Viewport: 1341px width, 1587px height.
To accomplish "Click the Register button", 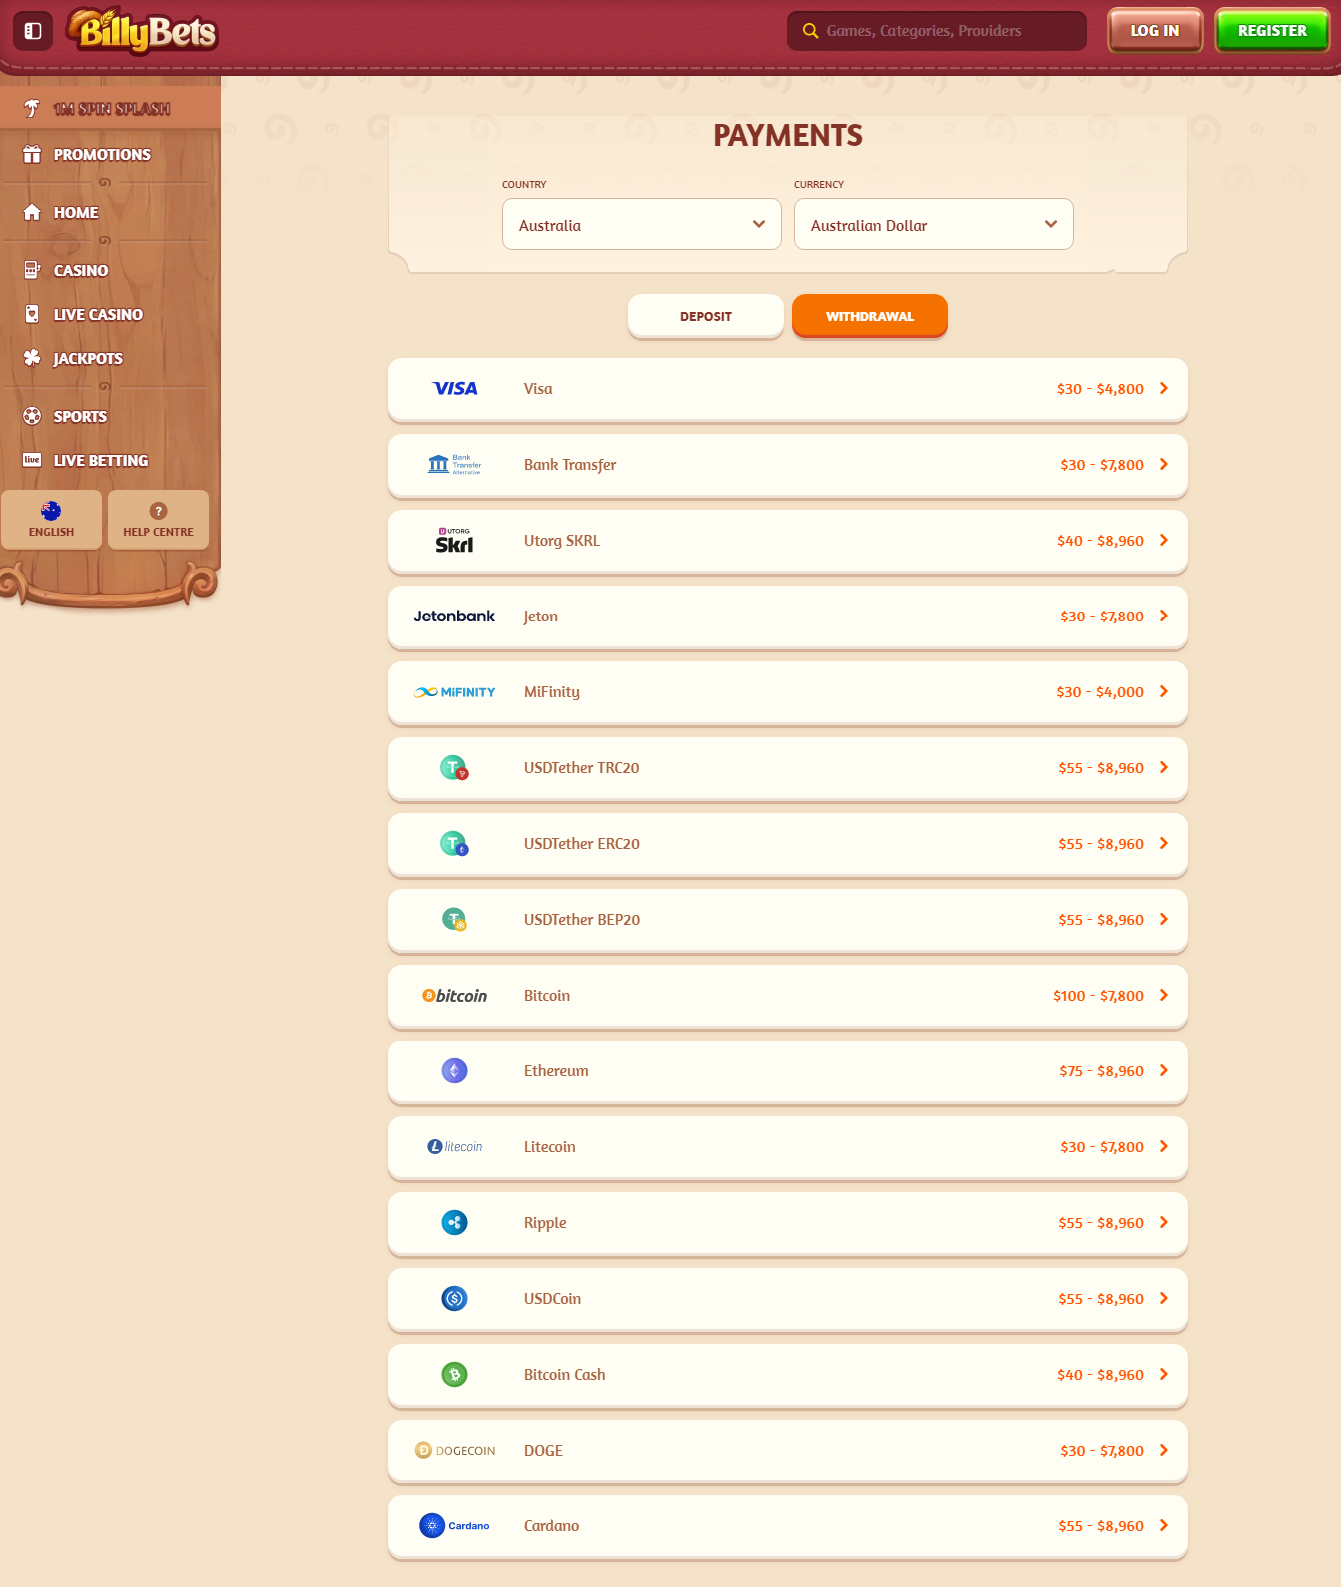I will point(1272,31).
